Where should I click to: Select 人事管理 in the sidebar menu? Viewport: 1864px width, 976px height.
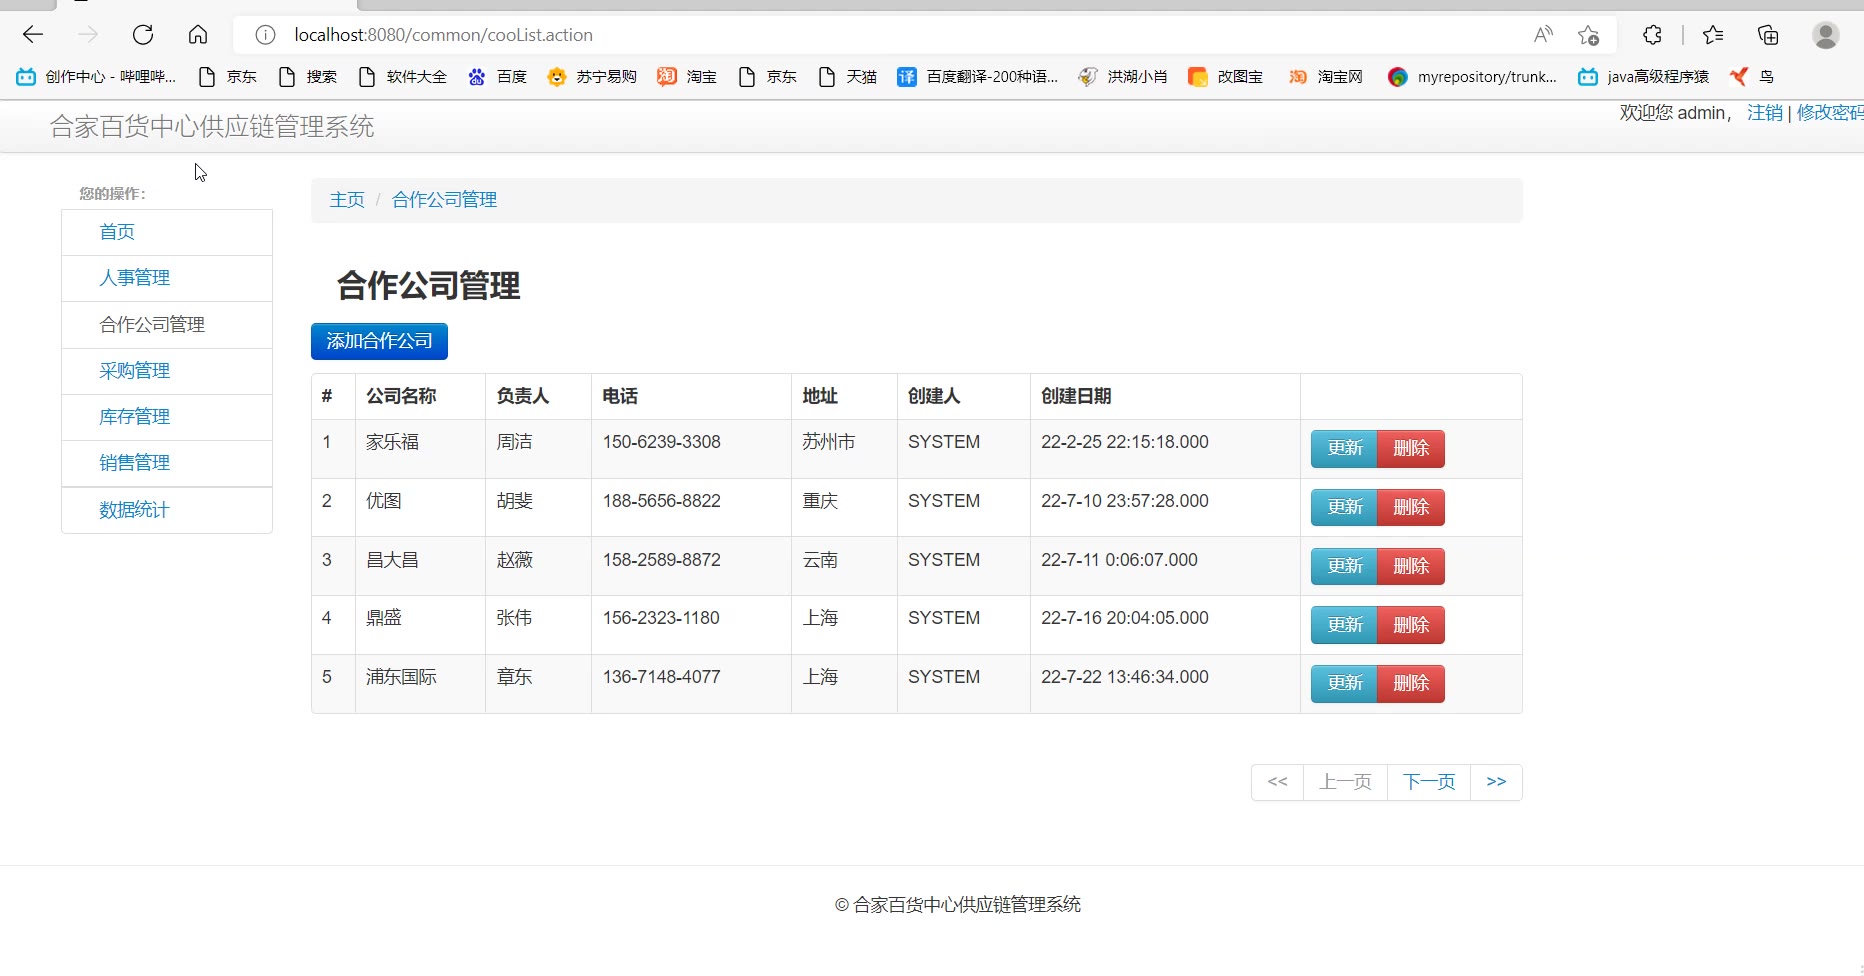pos(134,278)
